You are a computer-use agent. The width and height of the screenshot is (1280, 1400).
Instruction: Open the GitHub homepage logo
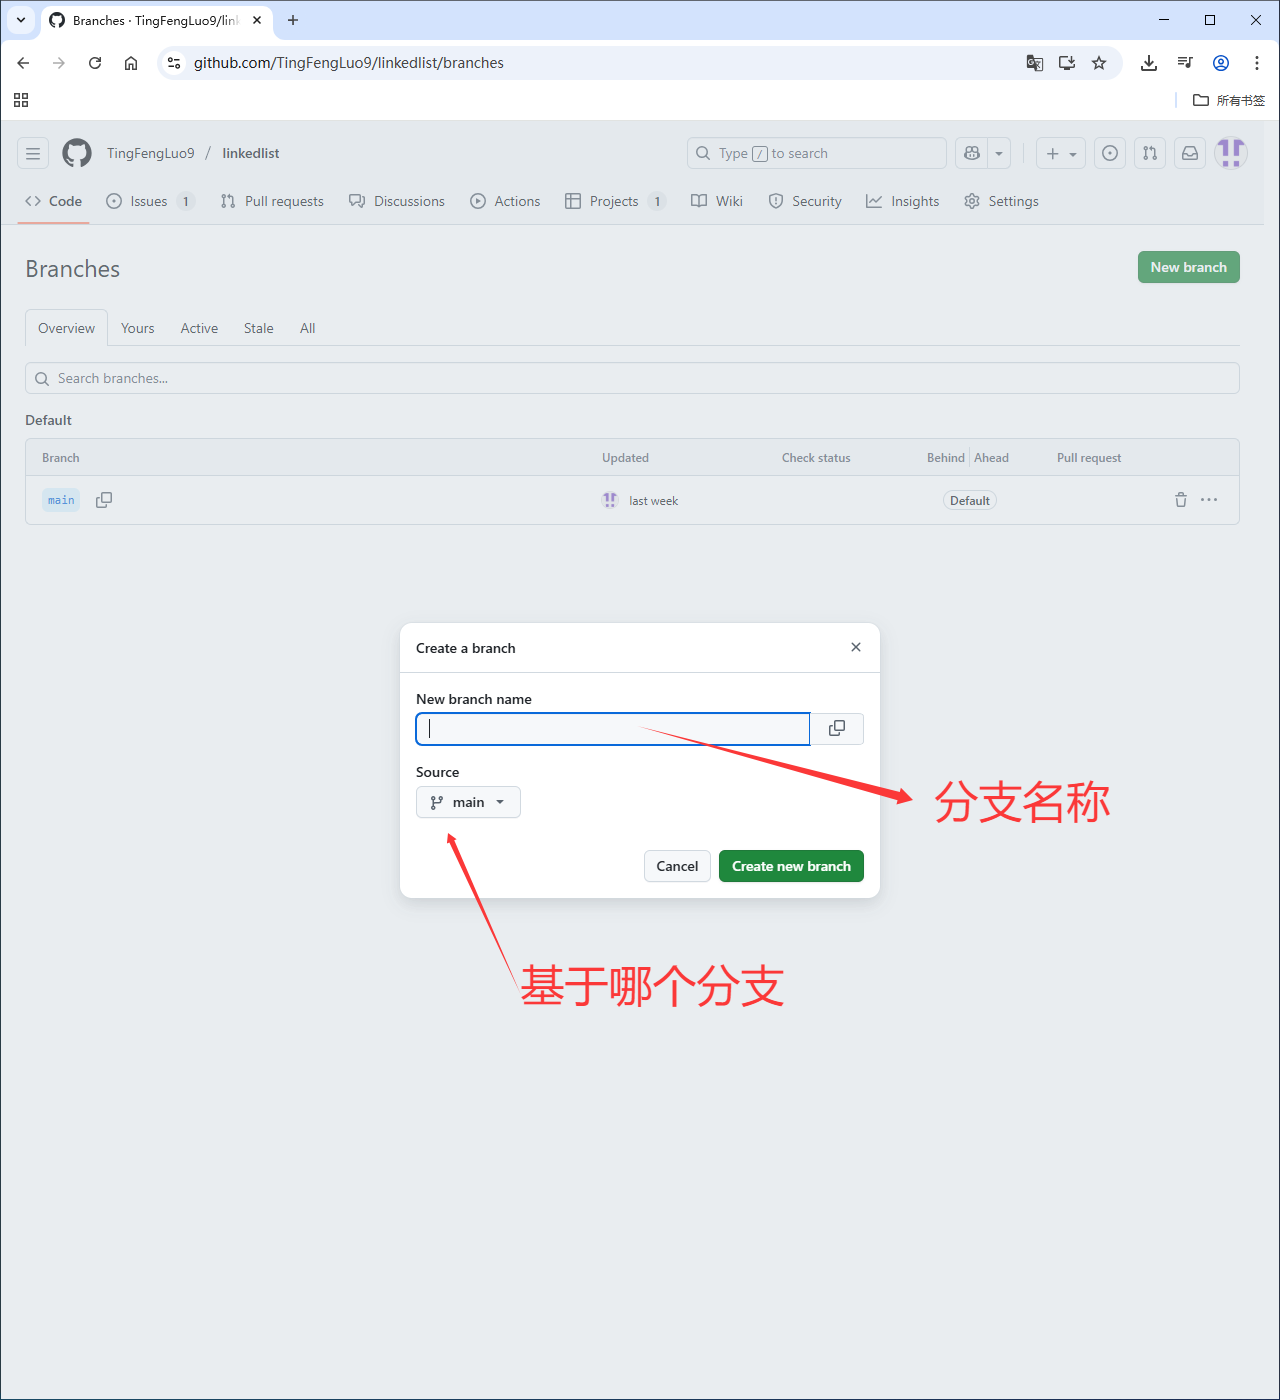point(77,153)
